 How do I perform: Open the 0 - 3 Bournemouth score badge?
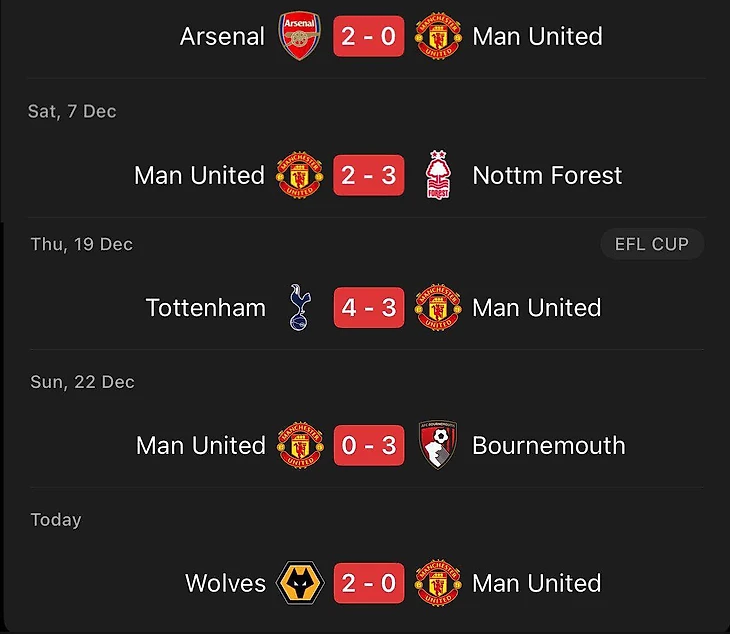point(368,445)
